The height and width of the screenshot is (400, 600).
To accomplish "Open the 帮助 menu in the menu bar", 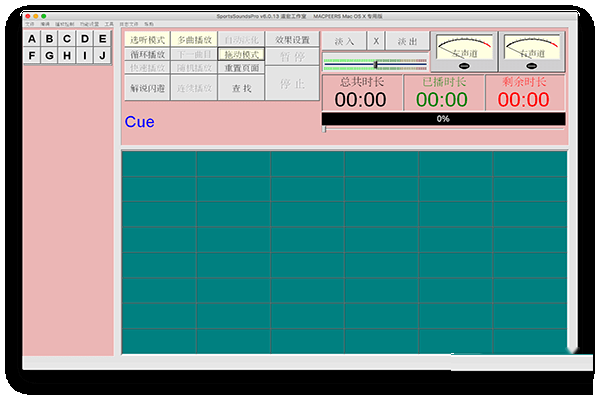I will pos(149,24).
